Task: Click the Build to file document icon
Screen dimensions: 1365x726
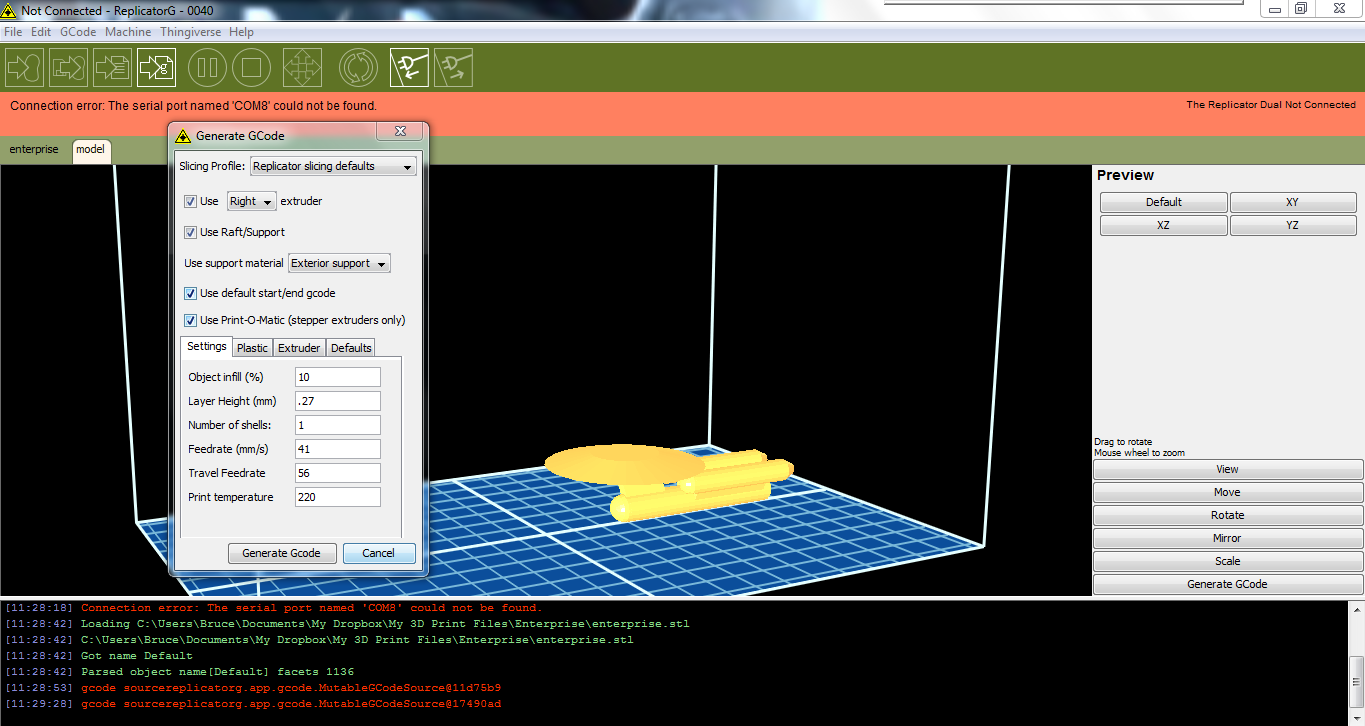Action: [x=112, y=68]
